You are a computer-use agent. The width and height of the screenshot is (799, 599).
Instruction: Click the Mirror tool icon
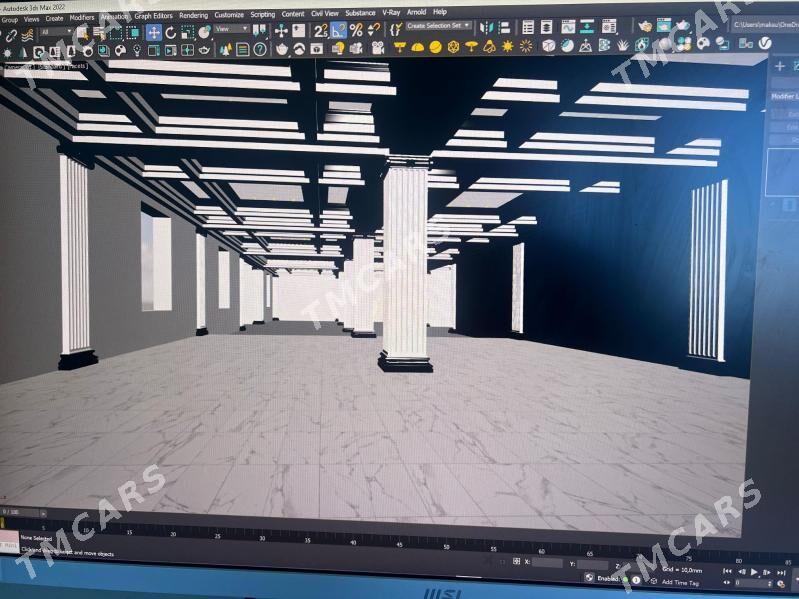point(486,27)
